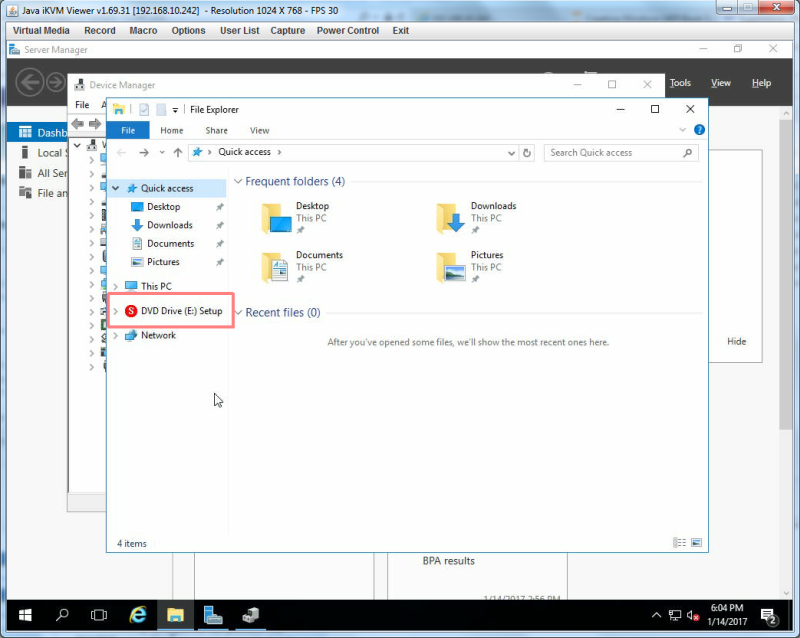Switch to details view layout icon
This screenshot has height=638, width=800.
pos(679,543)
